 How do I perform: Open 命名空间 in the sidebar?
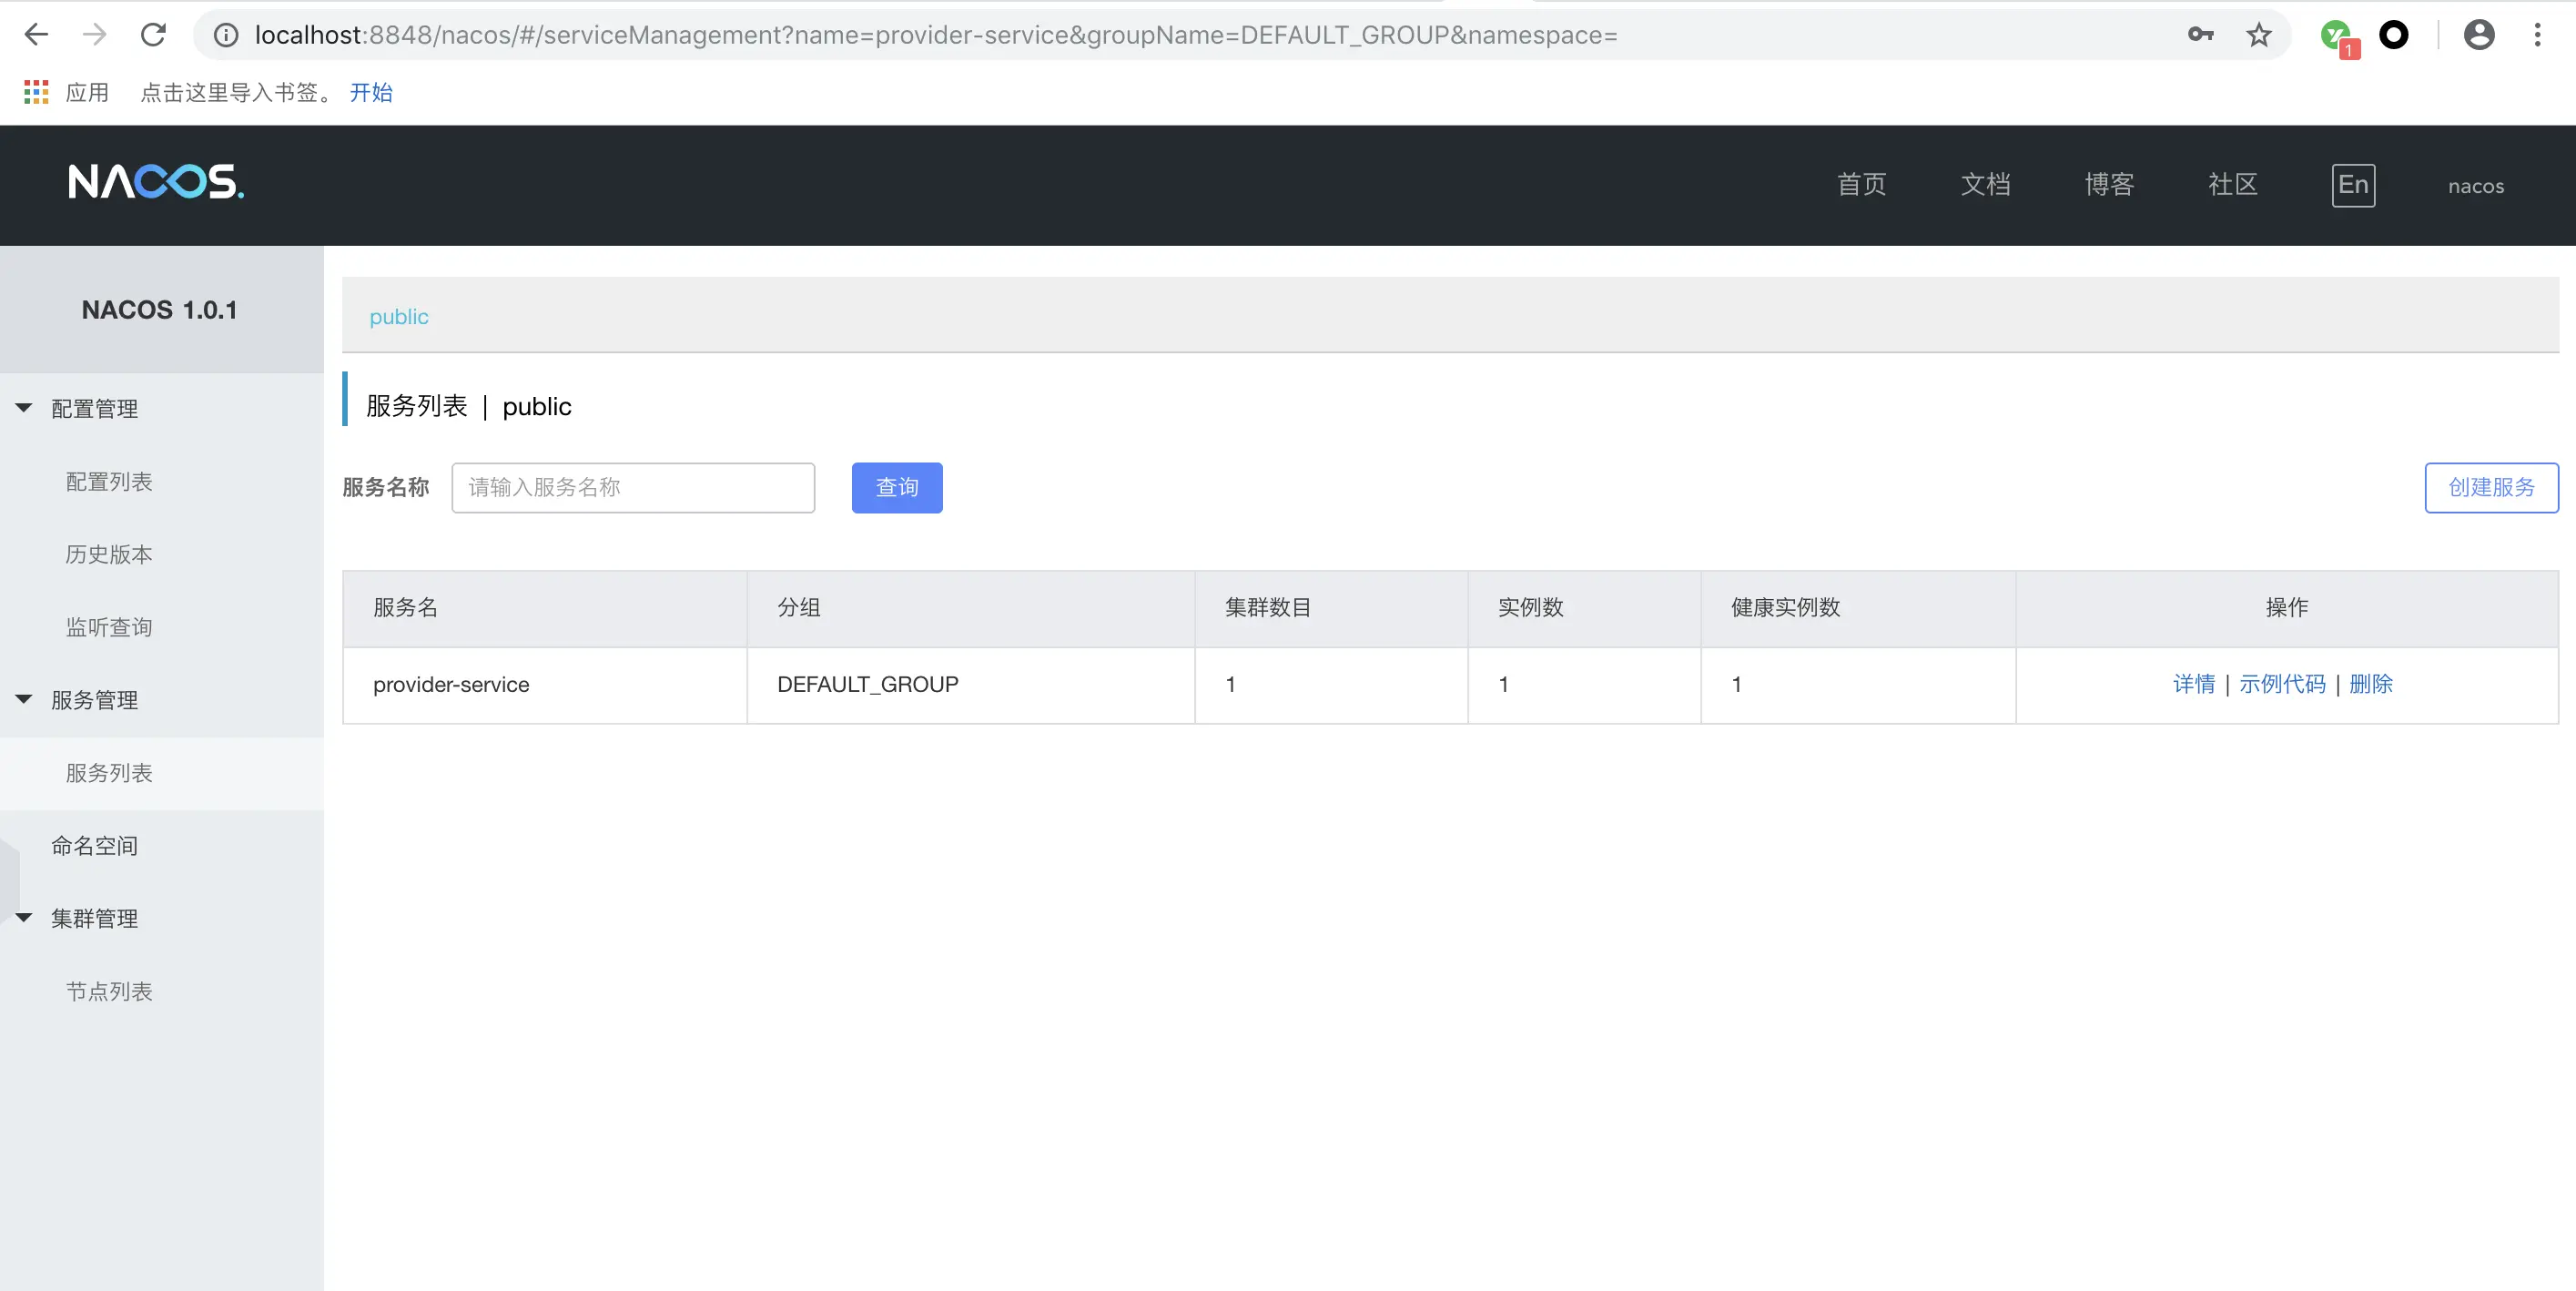[94, 846]
